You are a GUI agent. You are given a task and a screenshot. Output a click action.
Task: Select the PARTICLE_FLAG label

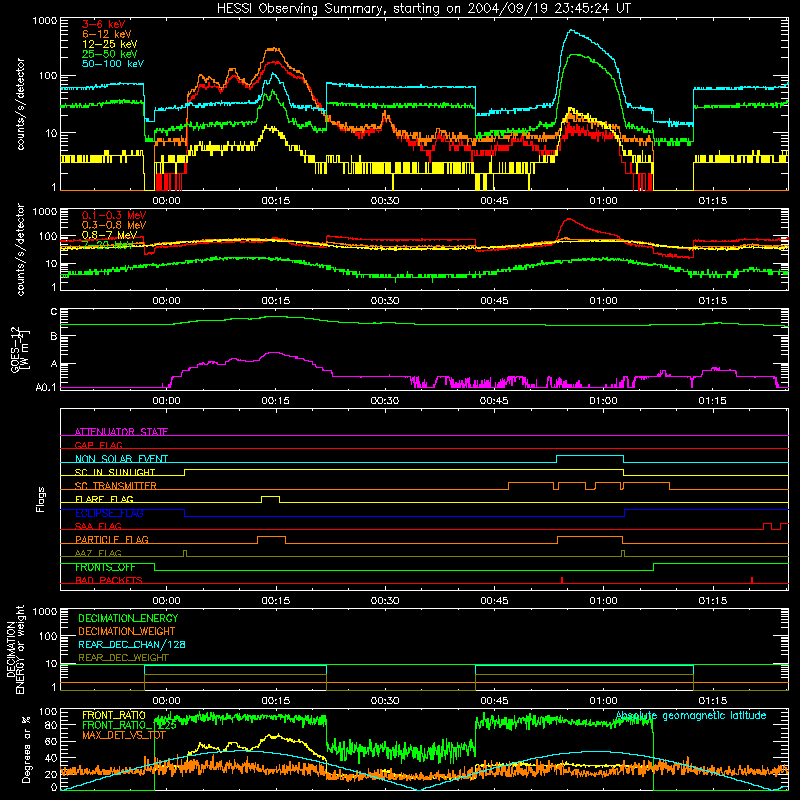point(112,539)
